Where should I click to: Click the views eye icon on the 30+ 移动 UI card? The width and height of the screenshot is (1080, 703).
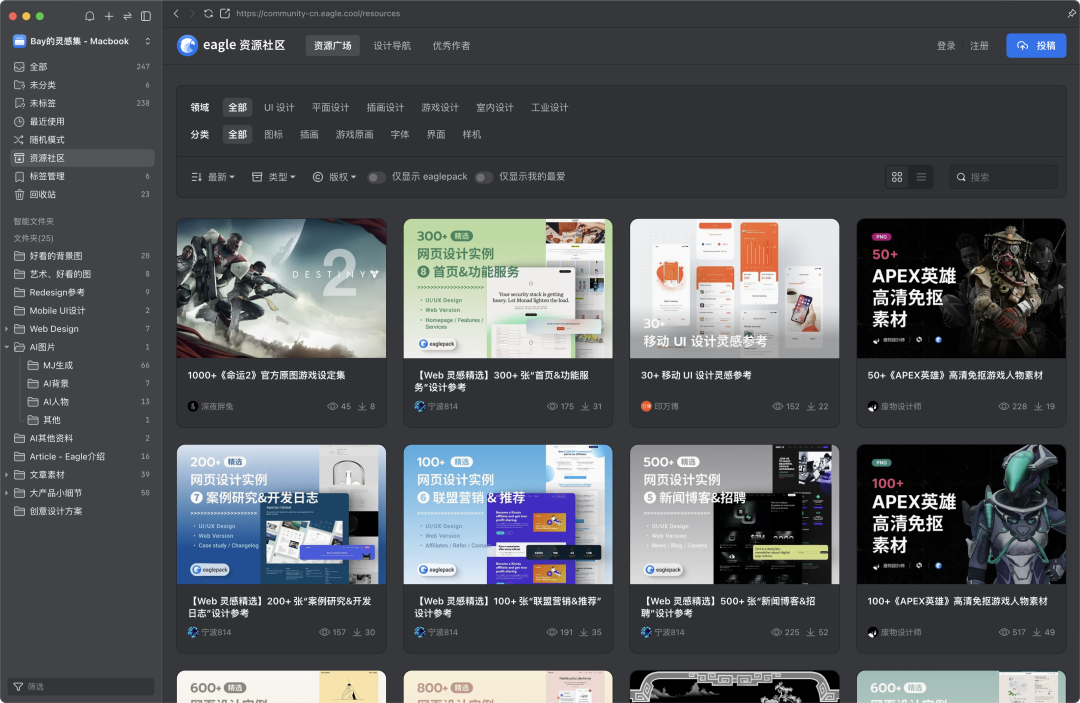coord(778,406)
